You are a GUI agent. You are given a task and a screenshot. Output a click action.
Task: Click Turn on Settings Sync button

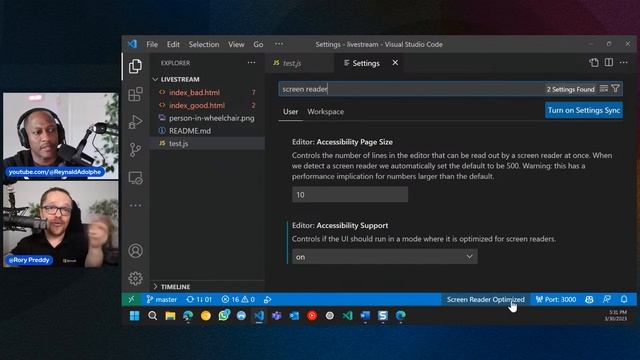pyautogui.click(x=584, y=110)
